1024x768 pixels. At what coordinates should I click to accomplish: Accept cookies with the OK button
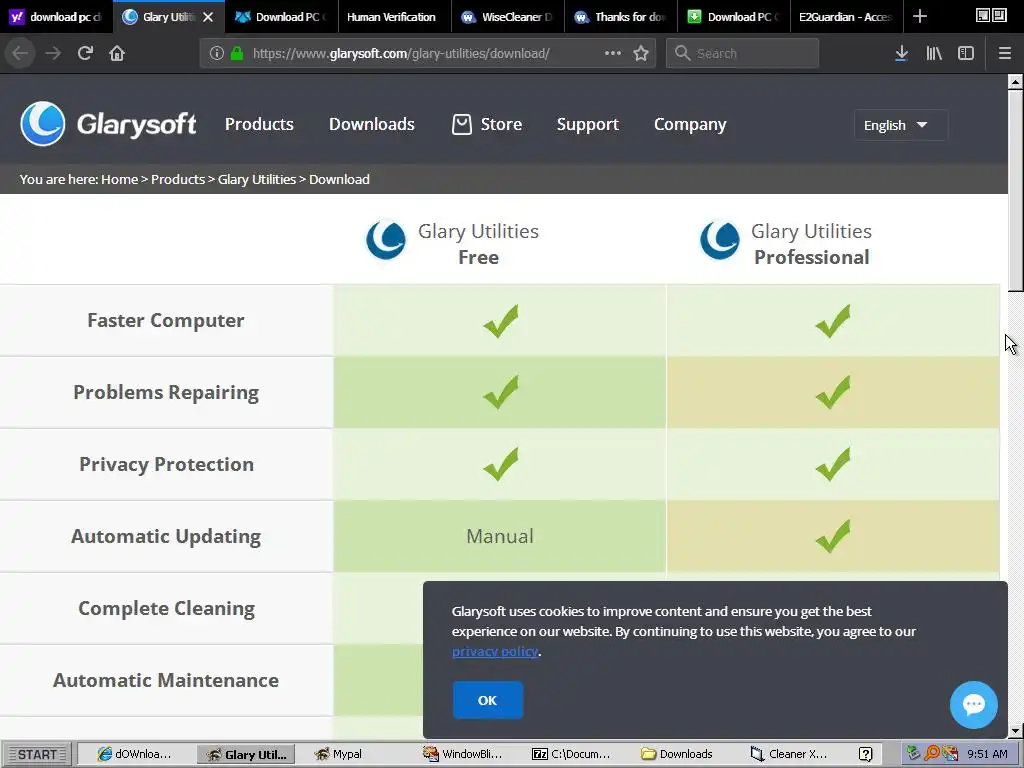pos(488,700)
